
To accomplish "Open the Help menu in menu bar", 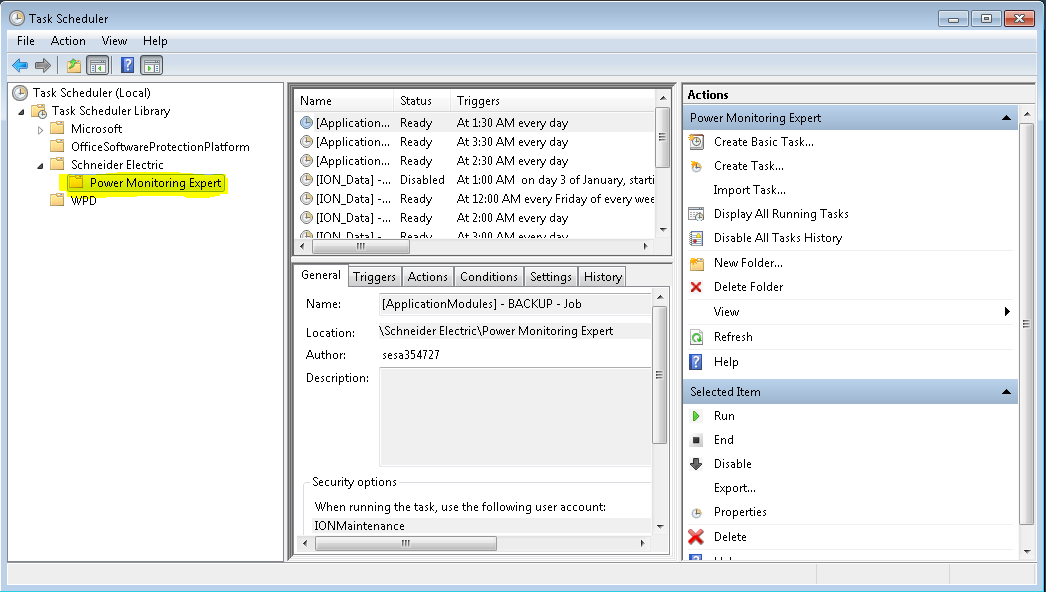I will tap(155, 41).
